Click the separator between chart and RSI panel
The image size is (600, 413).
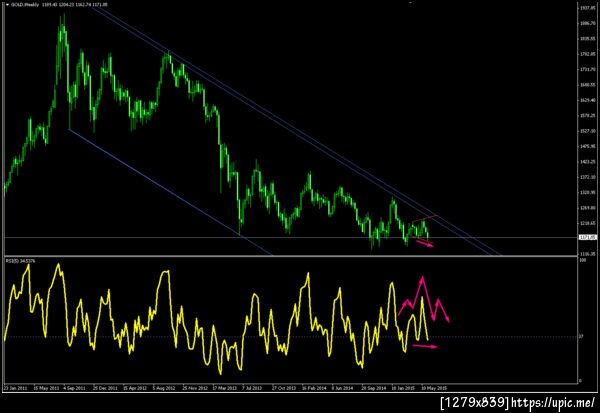click(x=290, y=256)
